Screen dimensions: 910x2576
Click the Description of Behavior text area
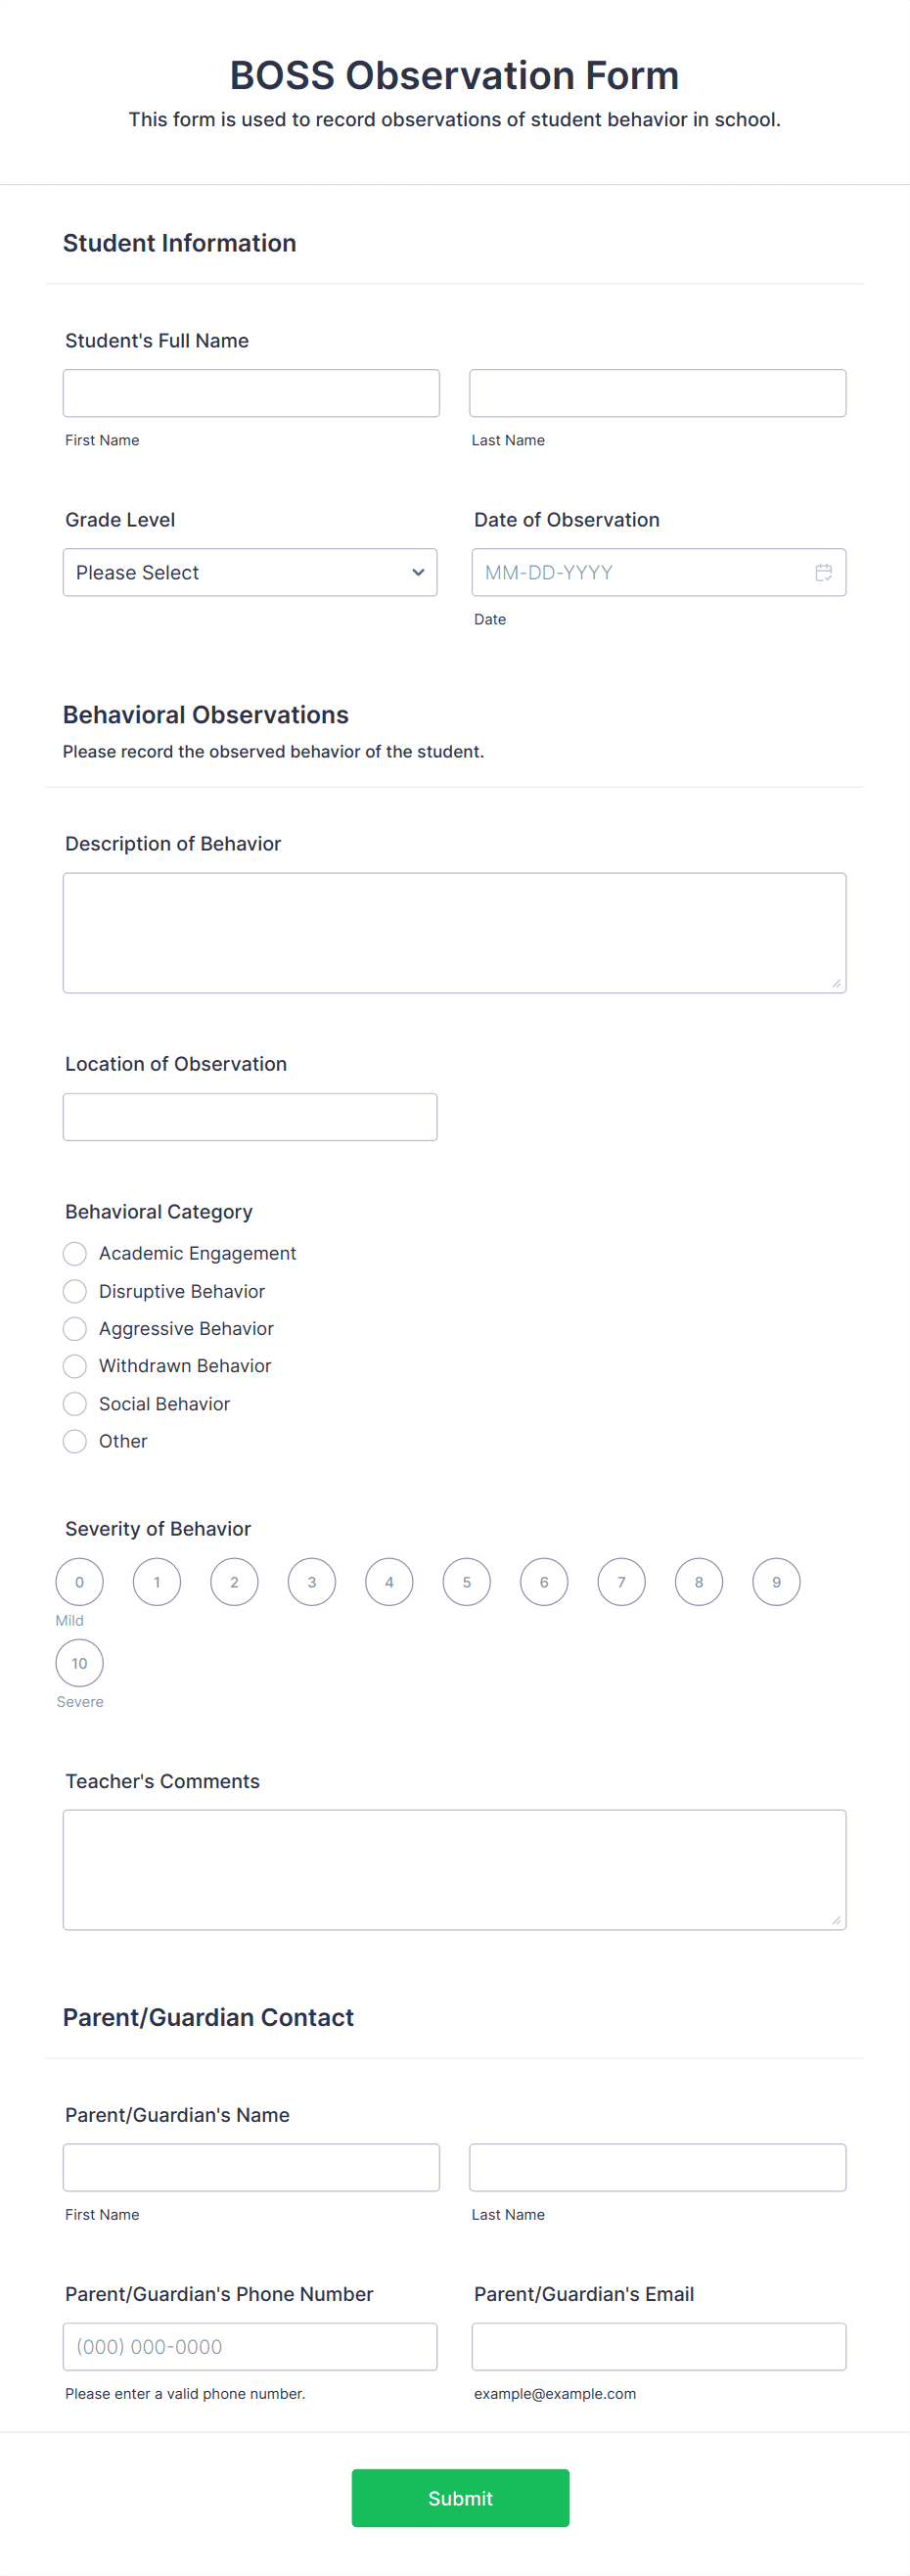tap(455, 932)
